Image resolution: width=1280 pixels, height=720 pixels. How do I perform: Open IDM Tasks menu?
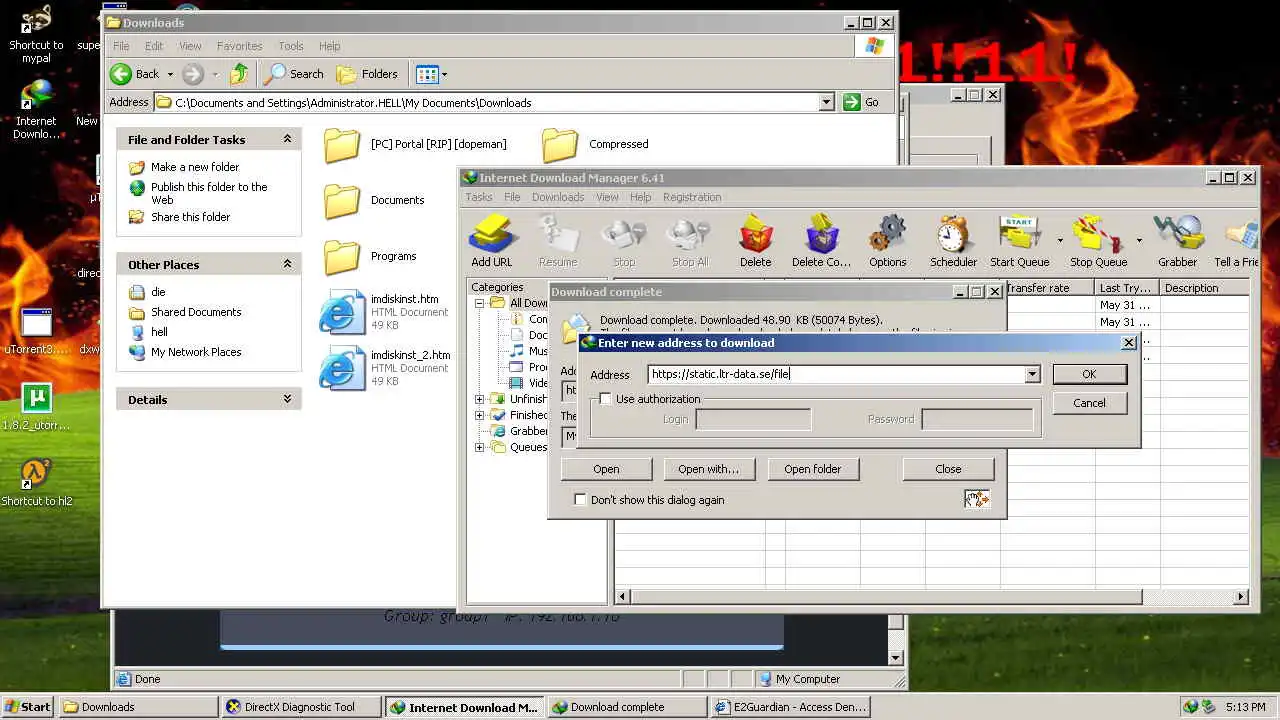(478, 197)
